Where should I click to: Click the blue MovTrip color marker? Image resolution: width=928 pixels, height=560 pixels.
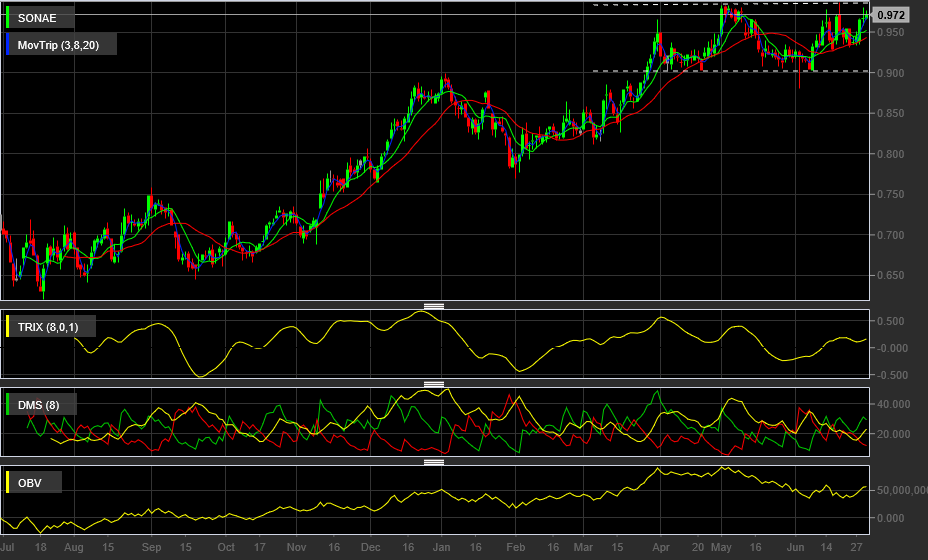9,45
